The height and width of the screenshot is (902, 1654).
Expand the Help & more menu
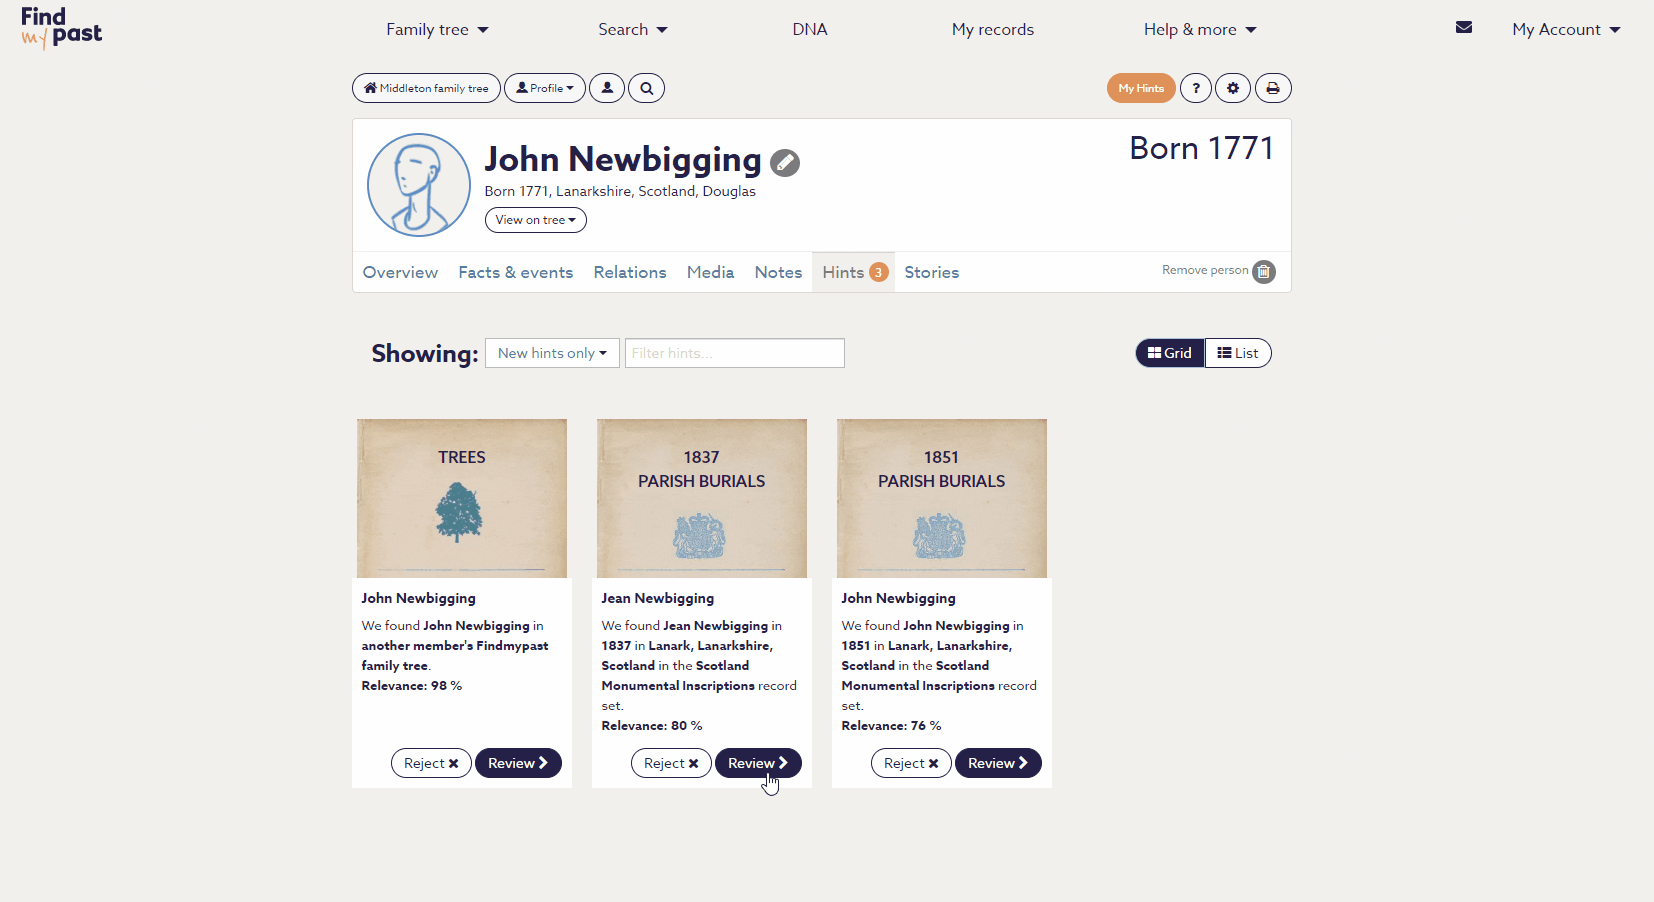click(x=1200, y=29)
